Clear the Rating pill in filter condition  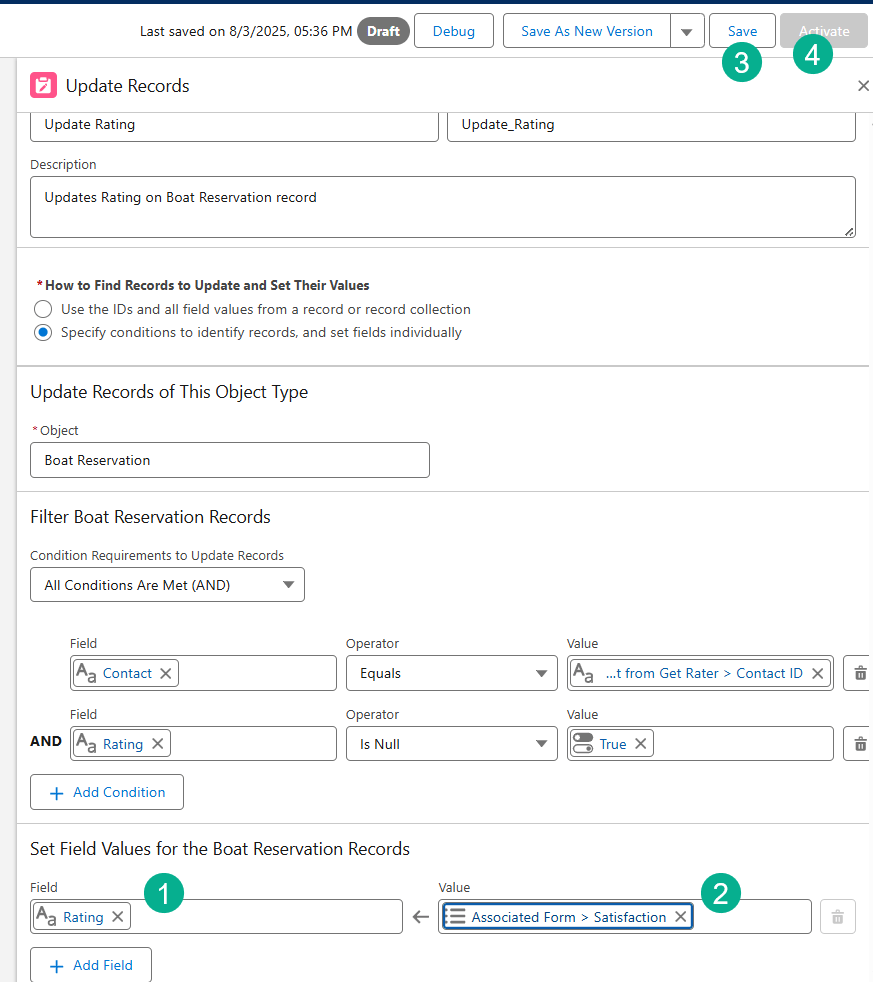pyautogui.click(x=157, y=744)
